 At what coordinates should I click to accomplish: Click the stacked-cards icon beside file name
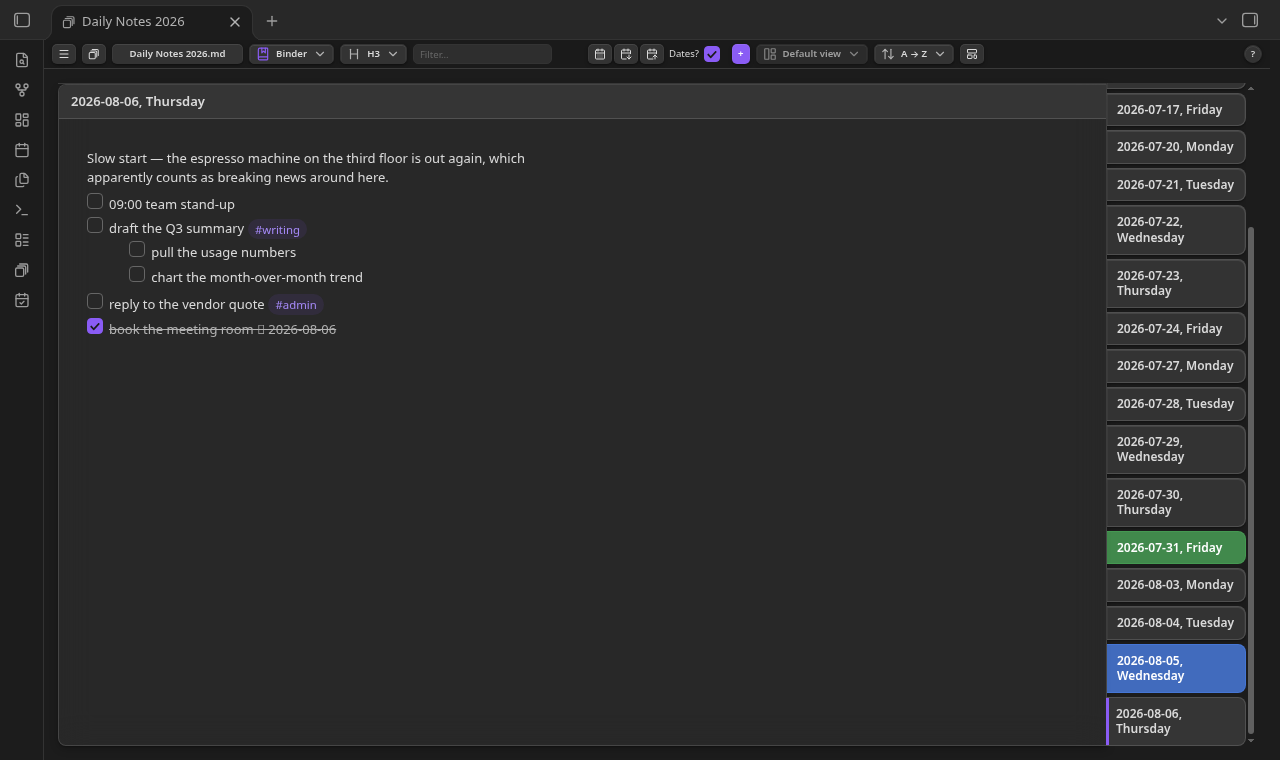93,54
